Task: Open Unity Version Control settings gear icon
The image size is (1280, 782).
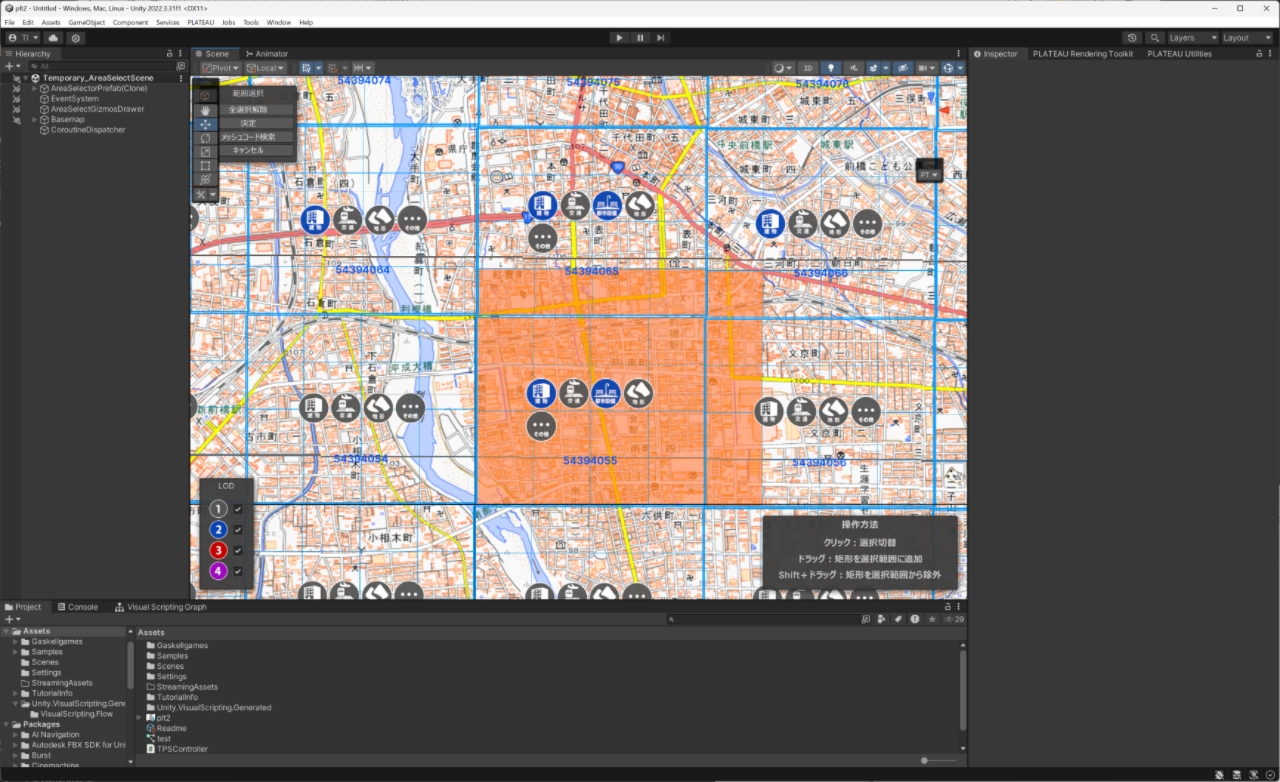Action: point(75,38)
